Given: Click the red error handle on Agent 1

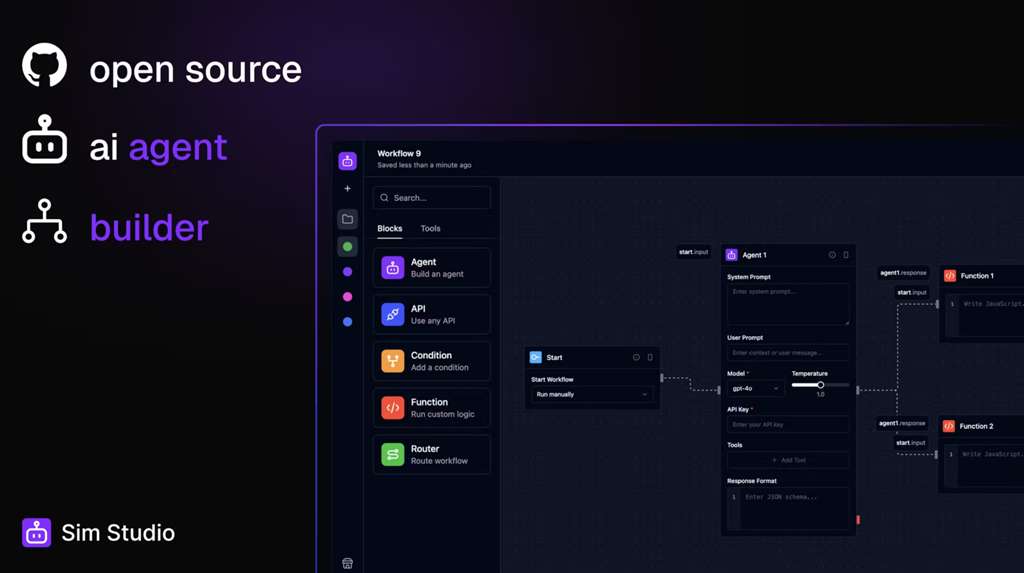Looking at the screenshot, I should [858, 520].
